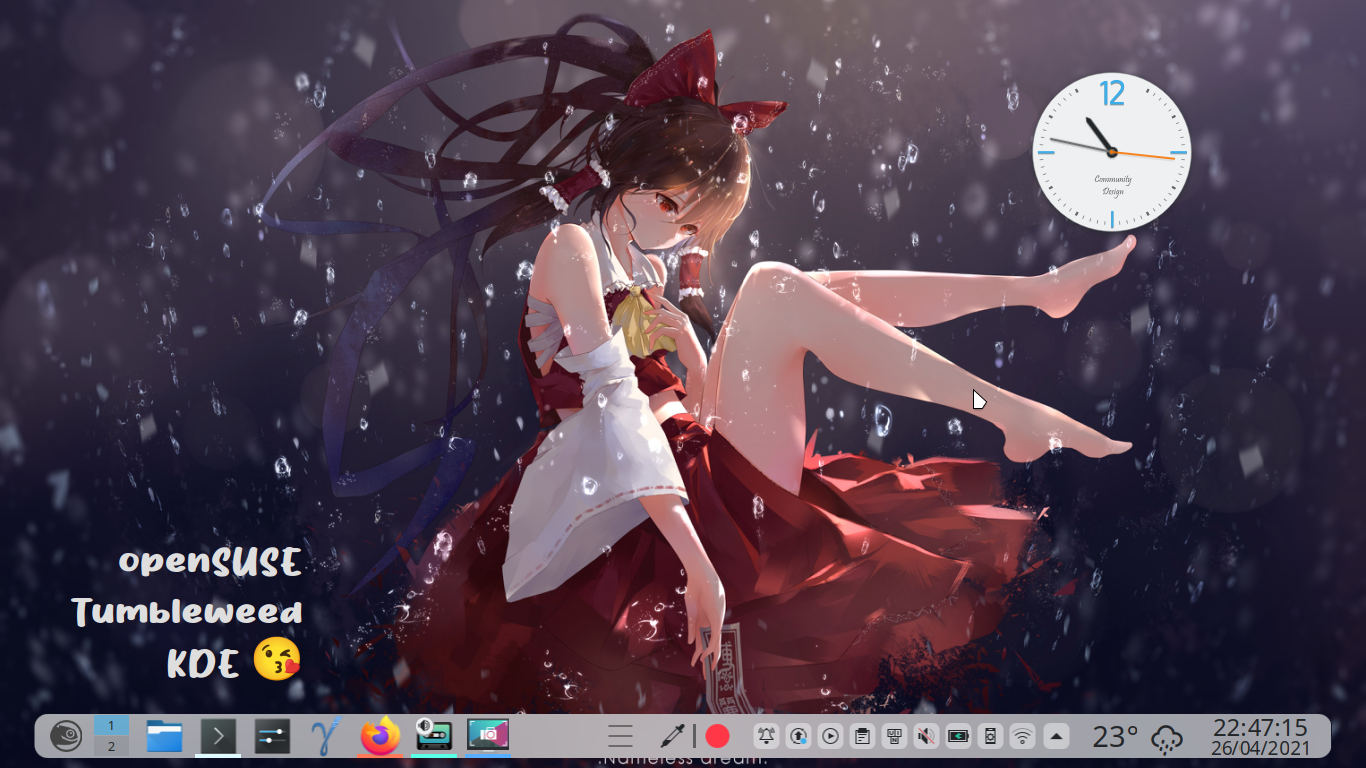
Task: Open the notifications bell in the tray
Action: click(x=766, y=737)
